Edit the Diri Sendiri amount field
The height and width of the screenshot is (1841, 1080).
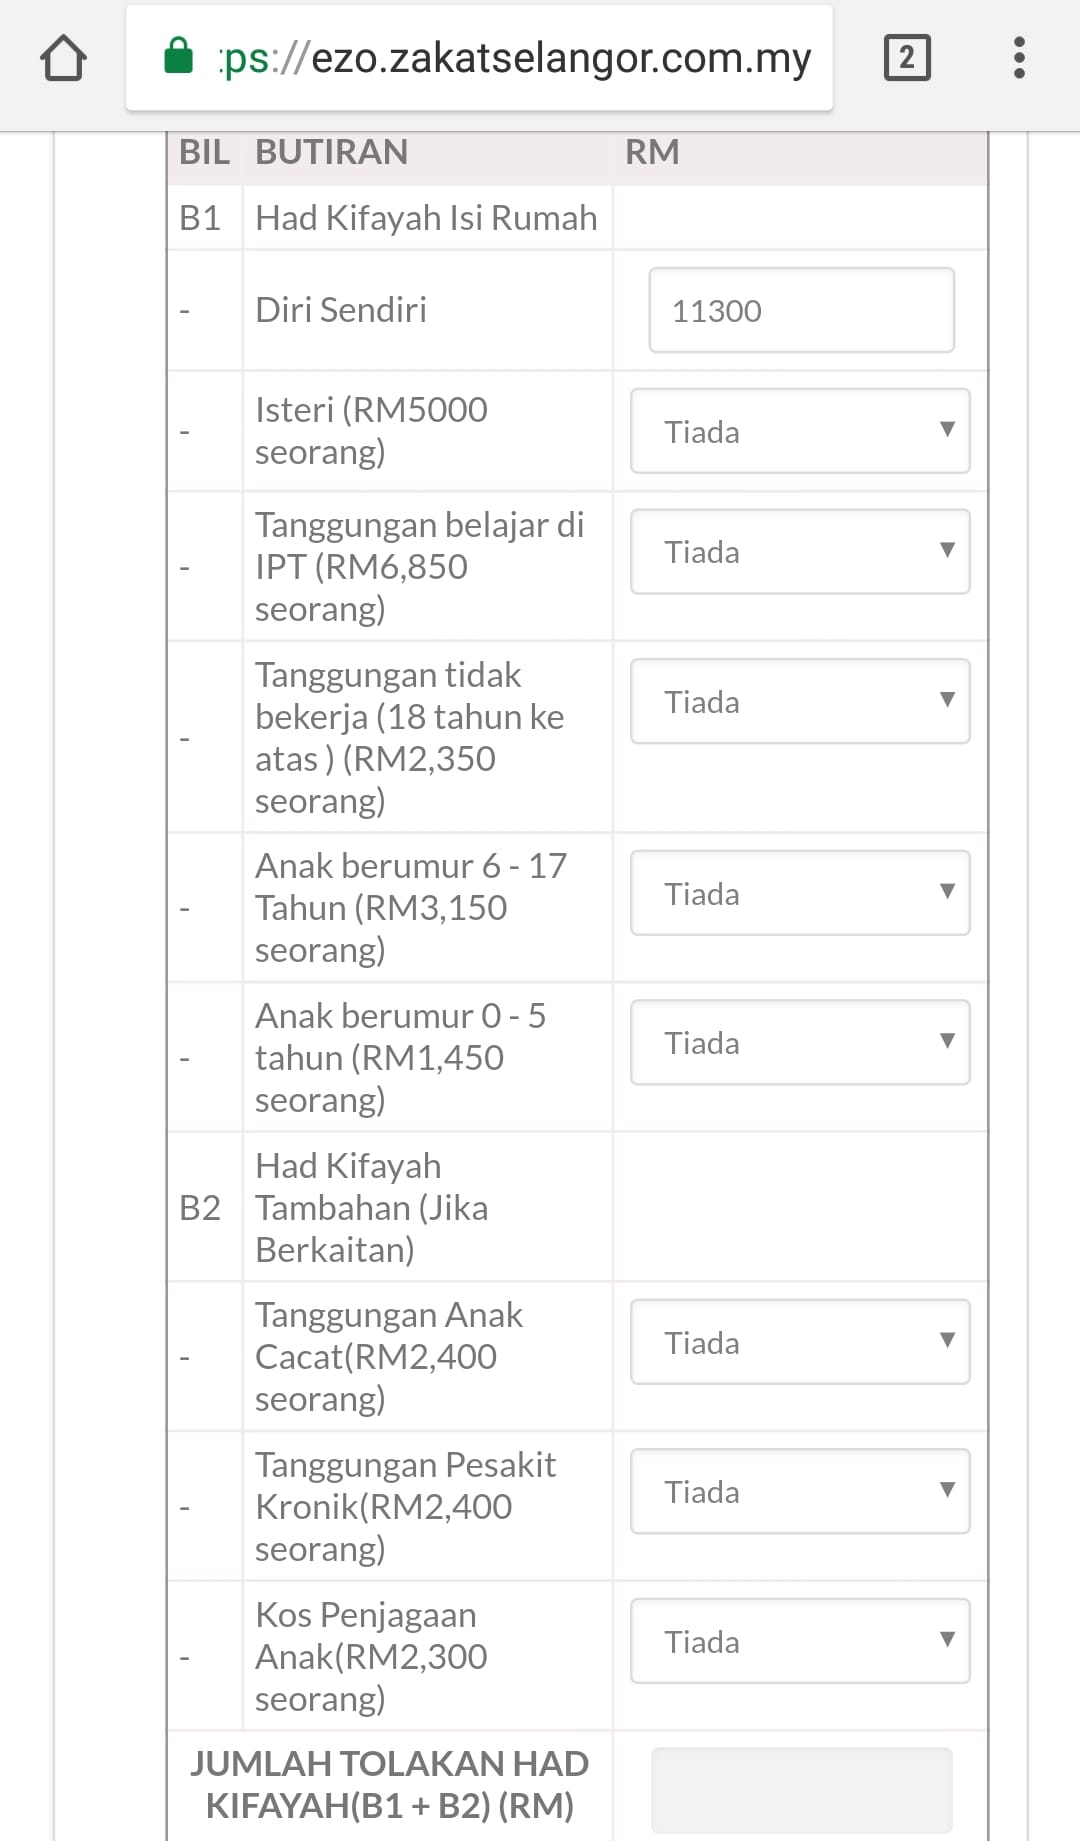pyautogui.click(x=801, y=310)
